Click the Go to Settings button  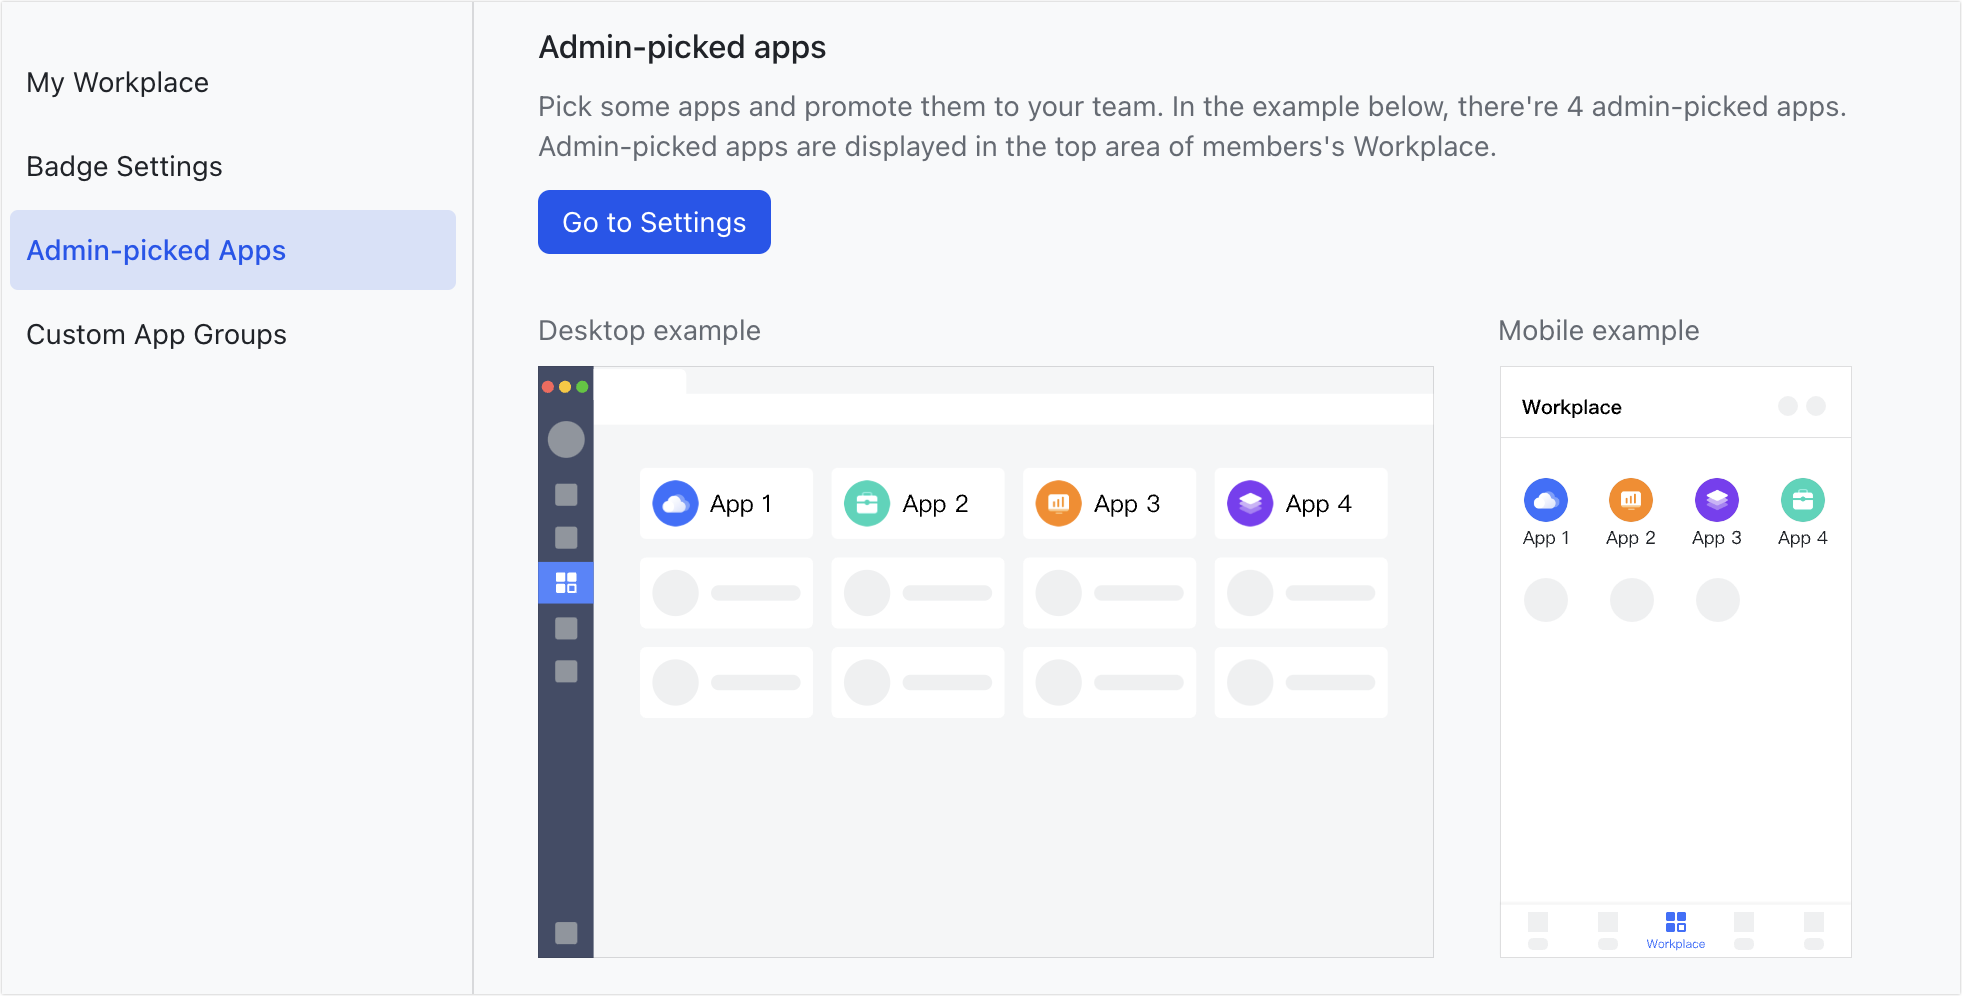(653, 222)
